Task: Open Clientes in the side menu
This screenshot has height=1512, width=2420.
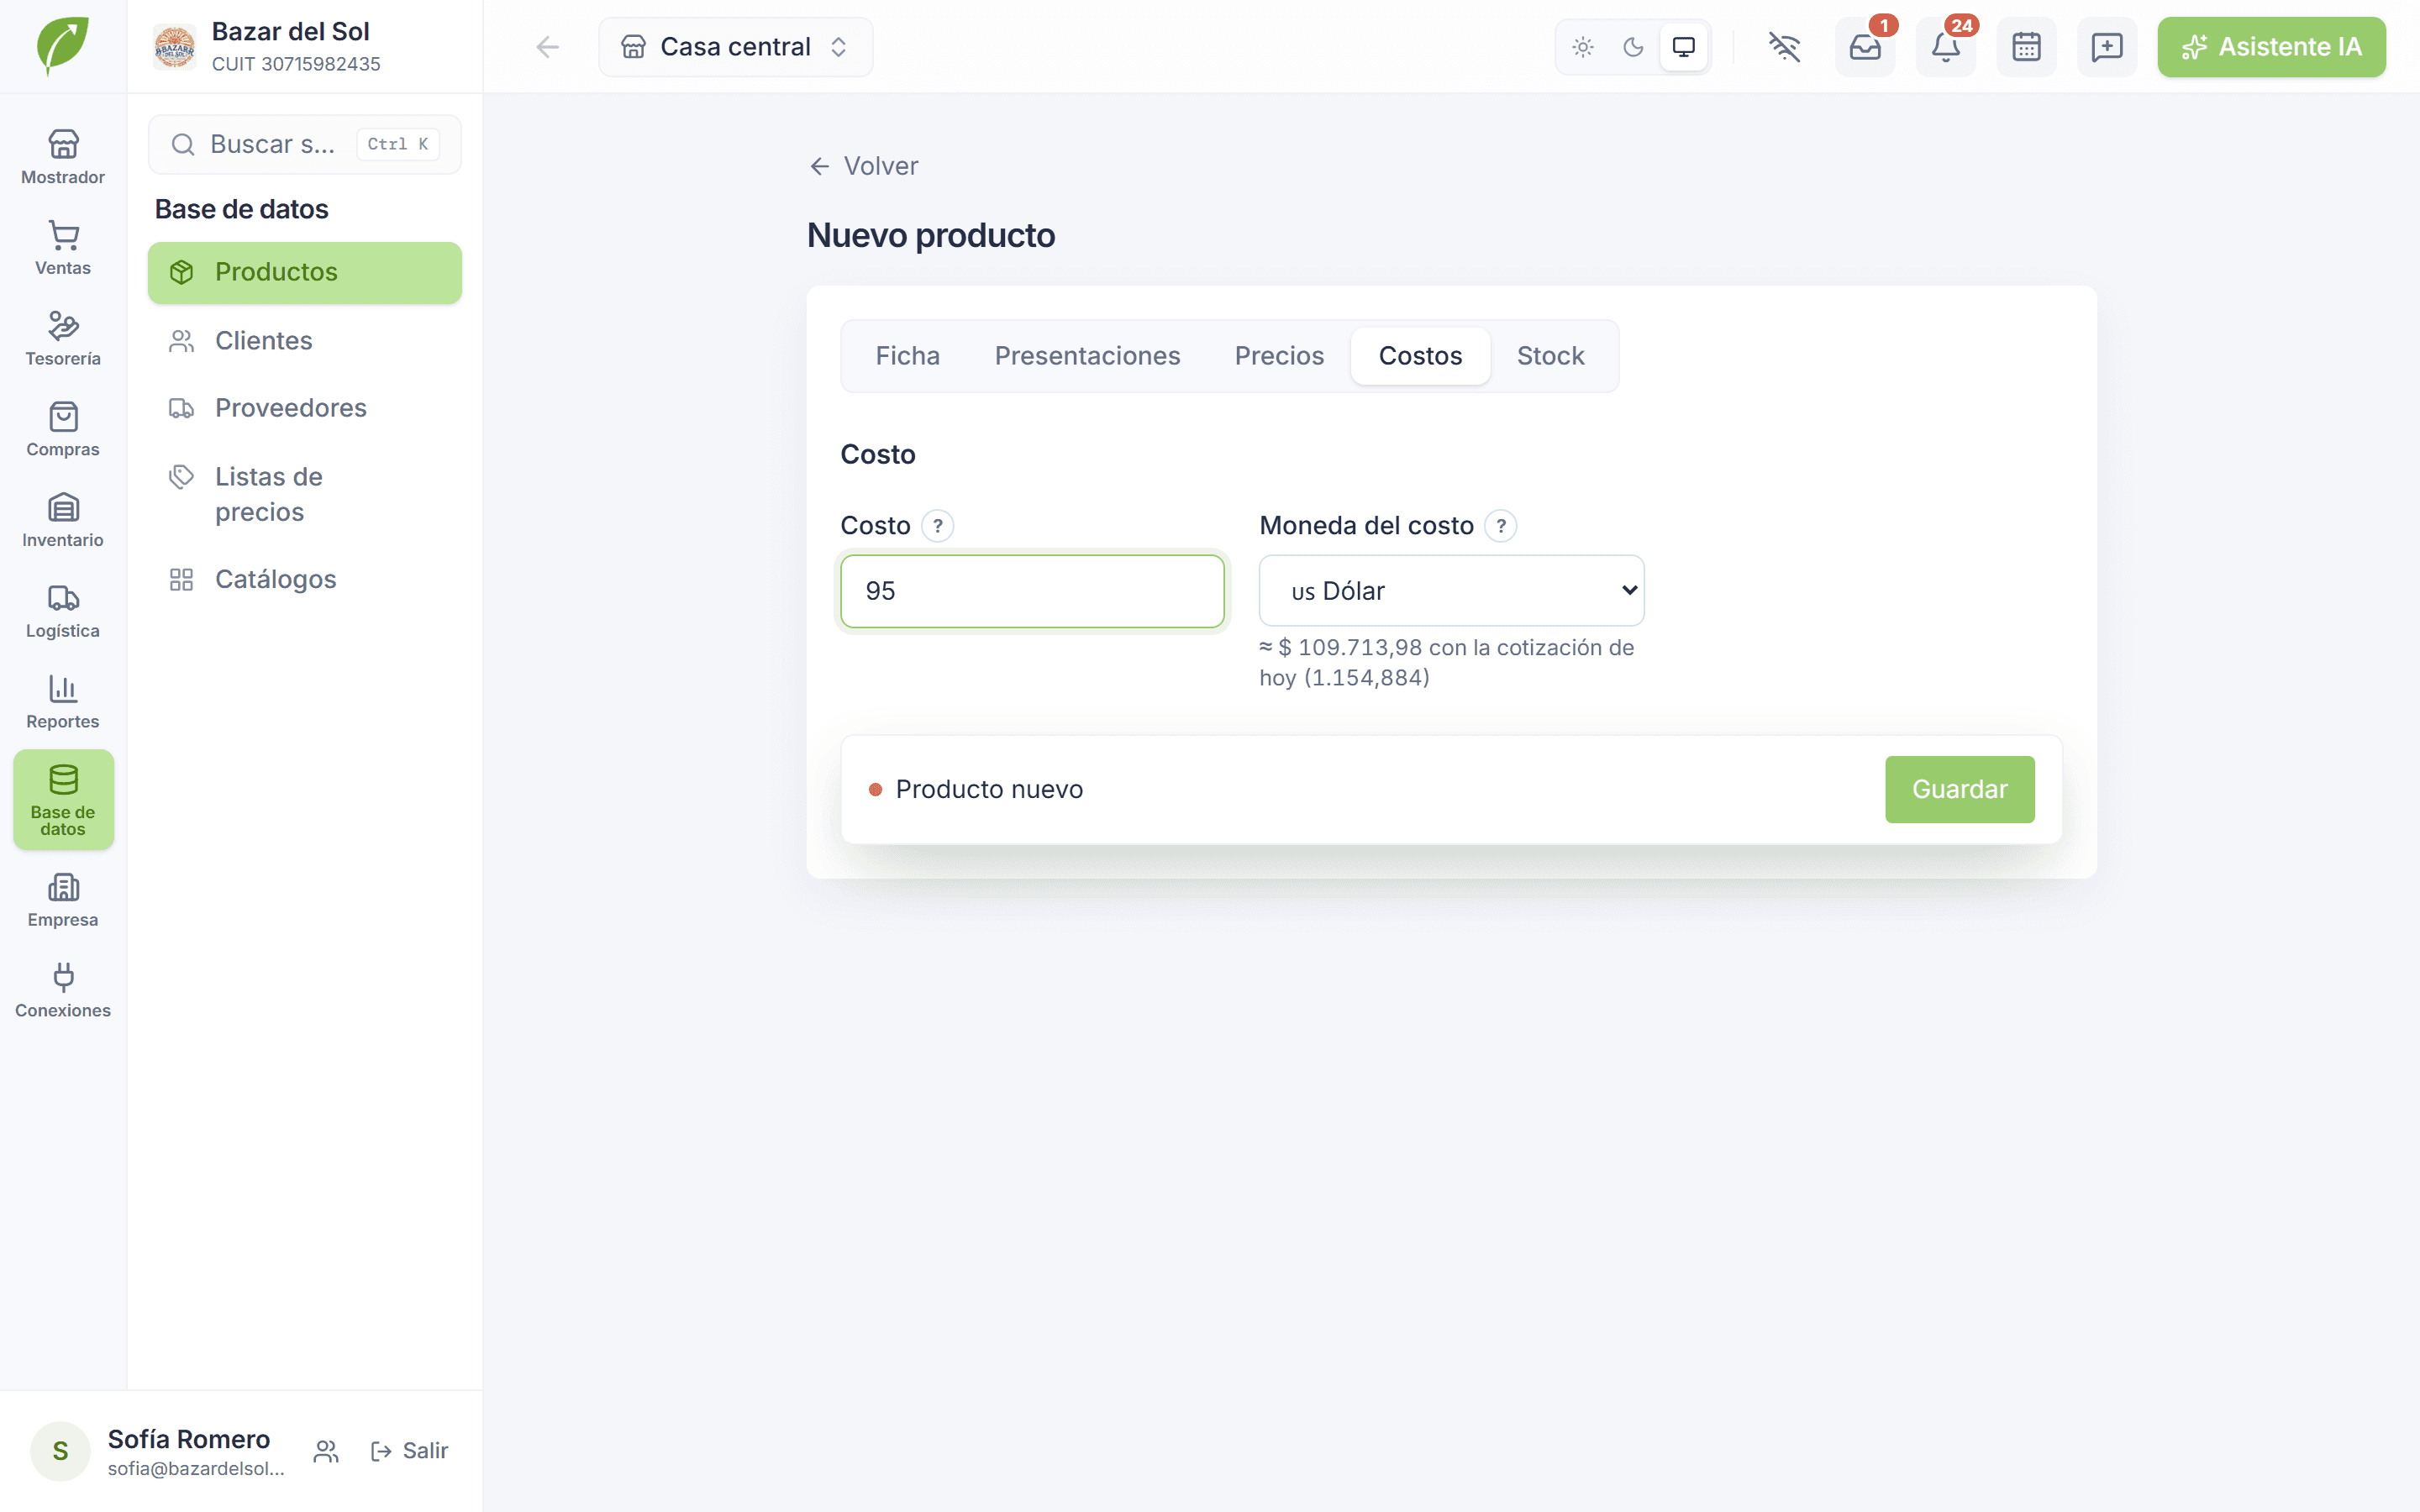Action: (304, 341)
